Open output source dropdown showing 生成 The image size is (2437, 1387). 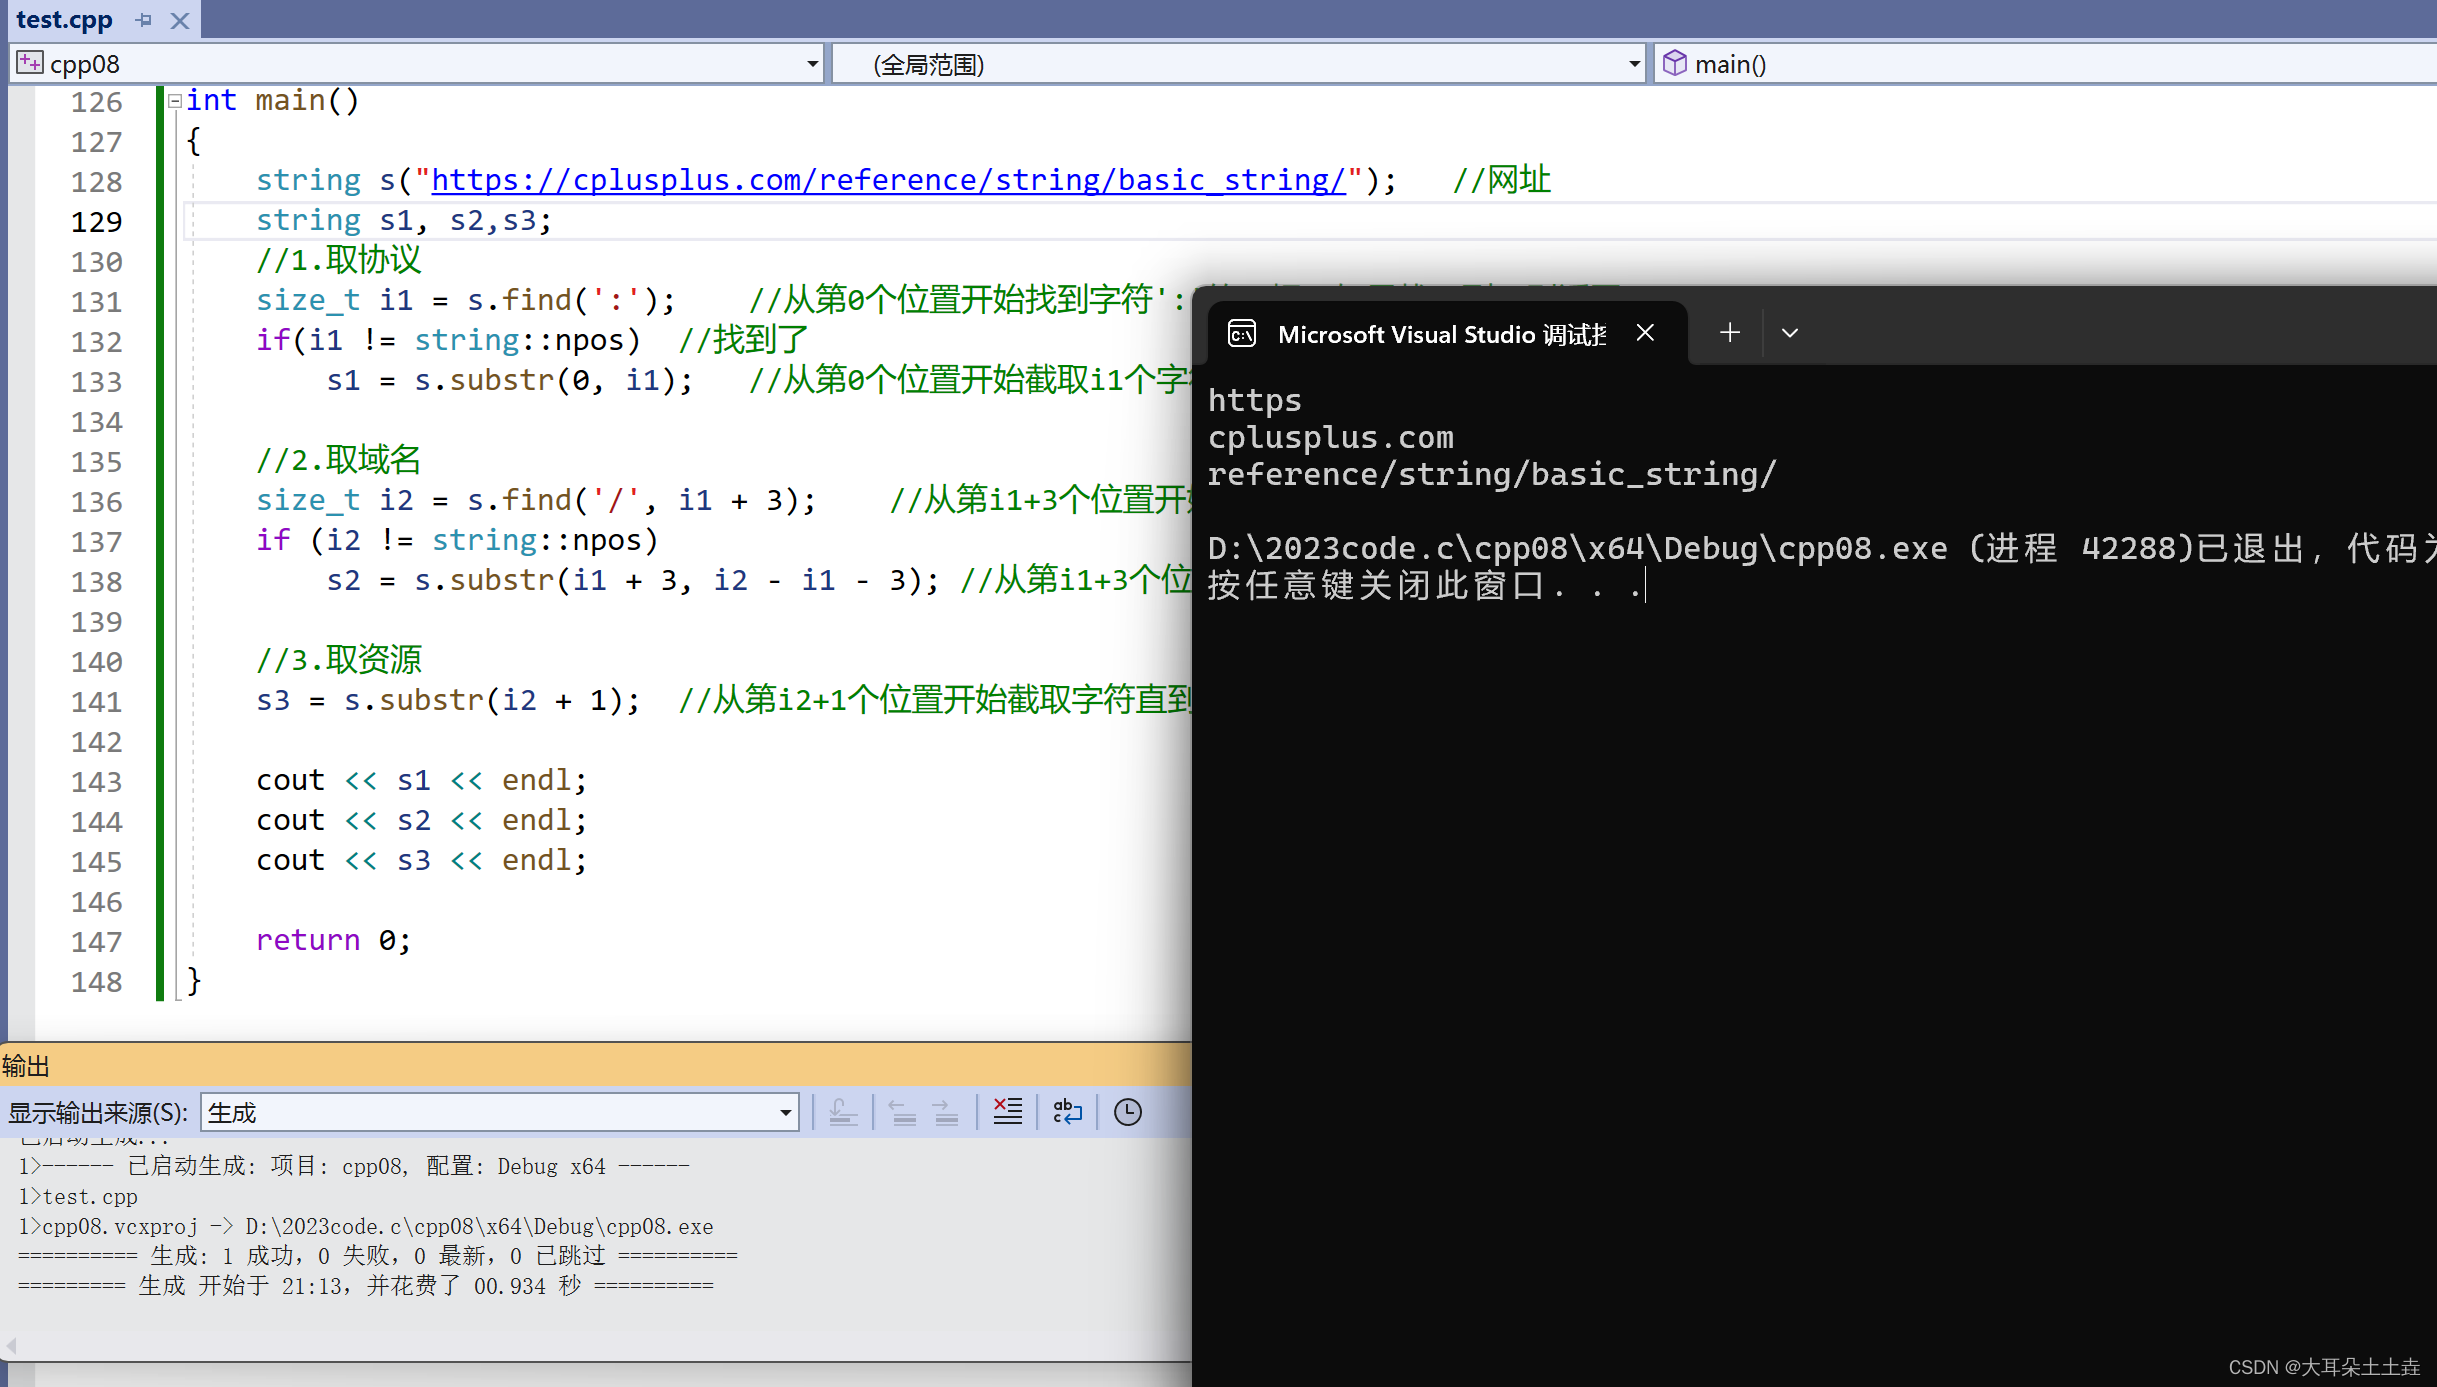click(499, 1112)
